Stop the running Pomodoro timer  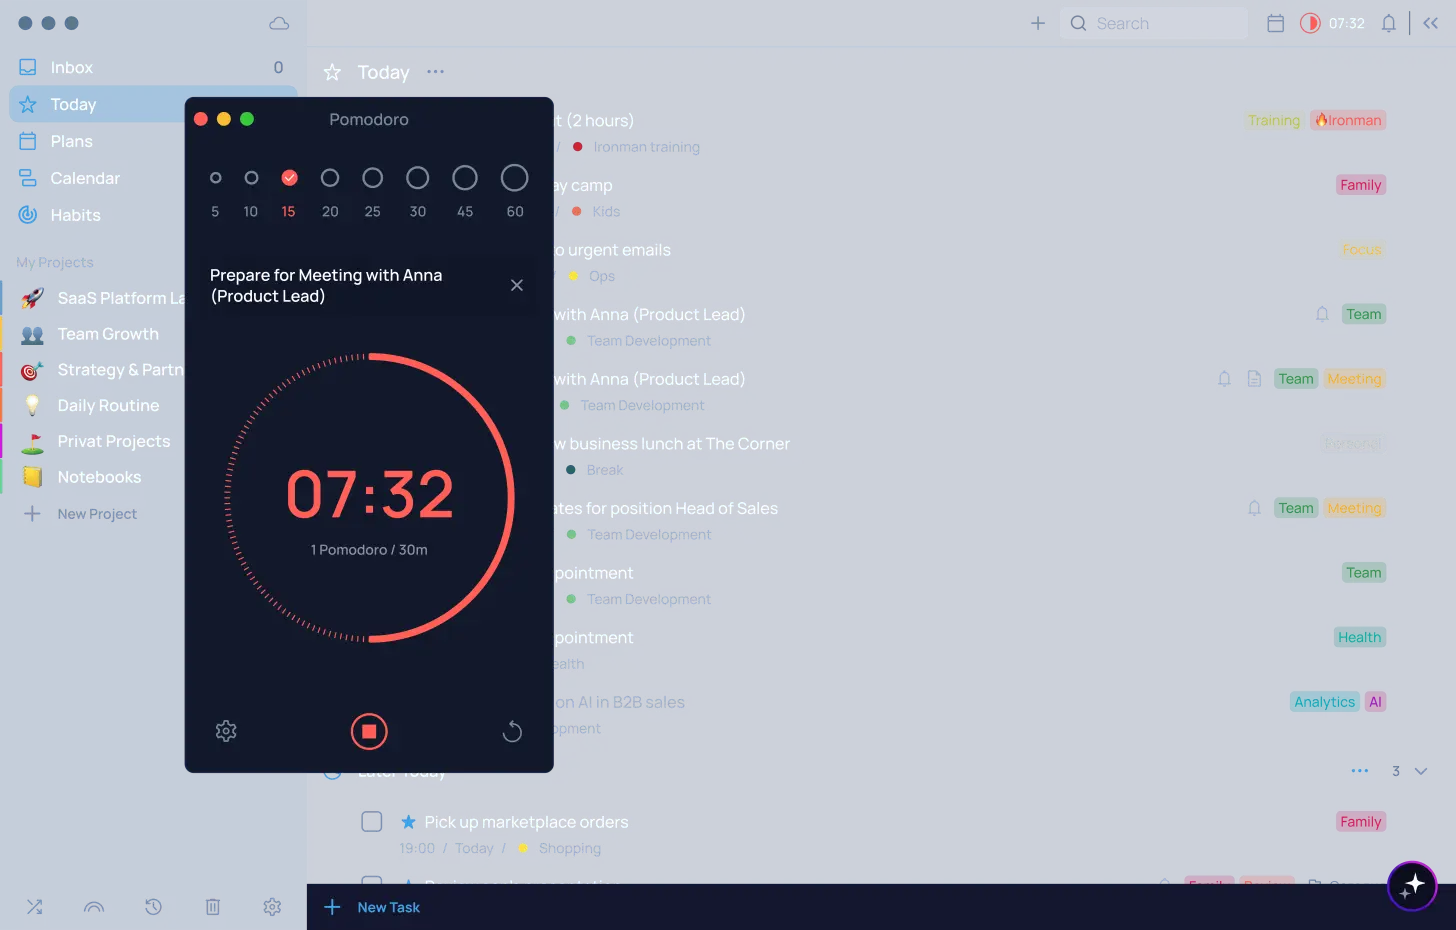click(369, 732)
